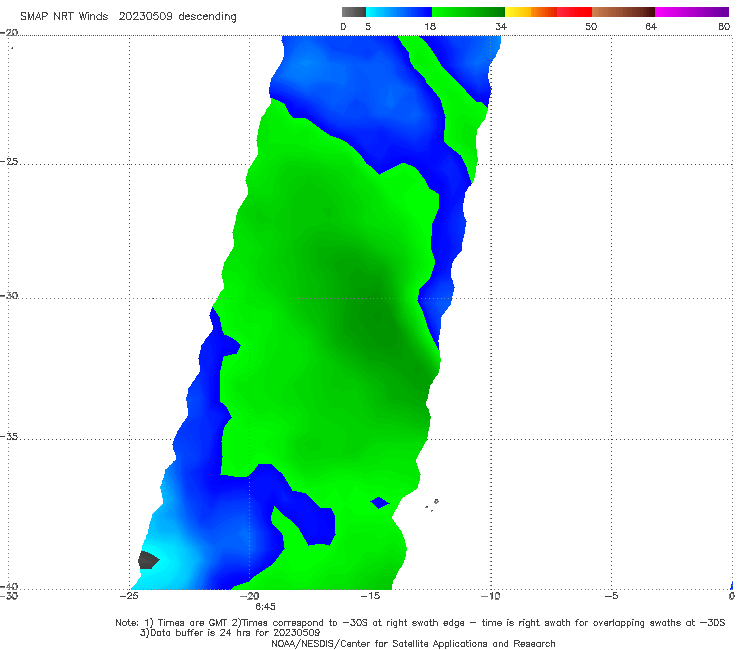Click the blue 5-18 colorbar segment
The height and width of the screenshot is (650, 740).
(x=399, y=12)
